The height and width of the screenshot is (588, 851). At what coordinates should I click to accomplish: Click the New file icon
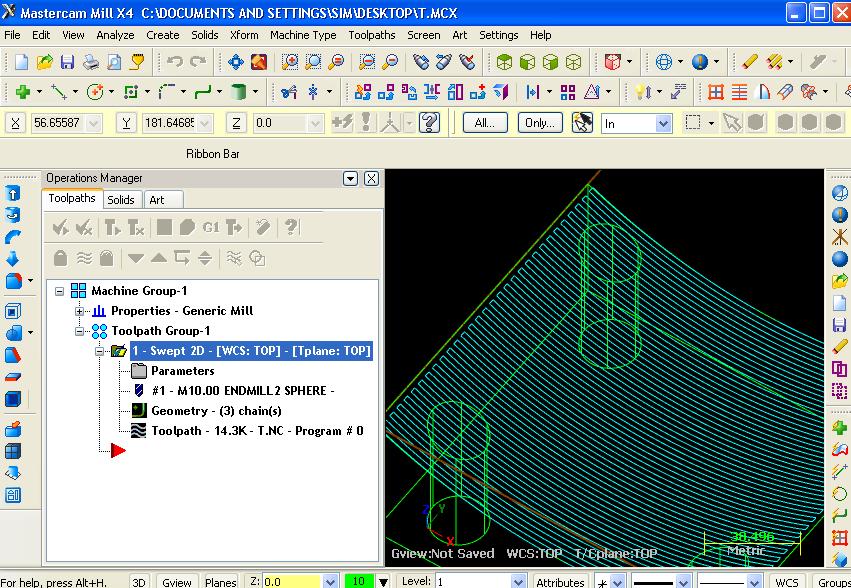tap(21, 62)
